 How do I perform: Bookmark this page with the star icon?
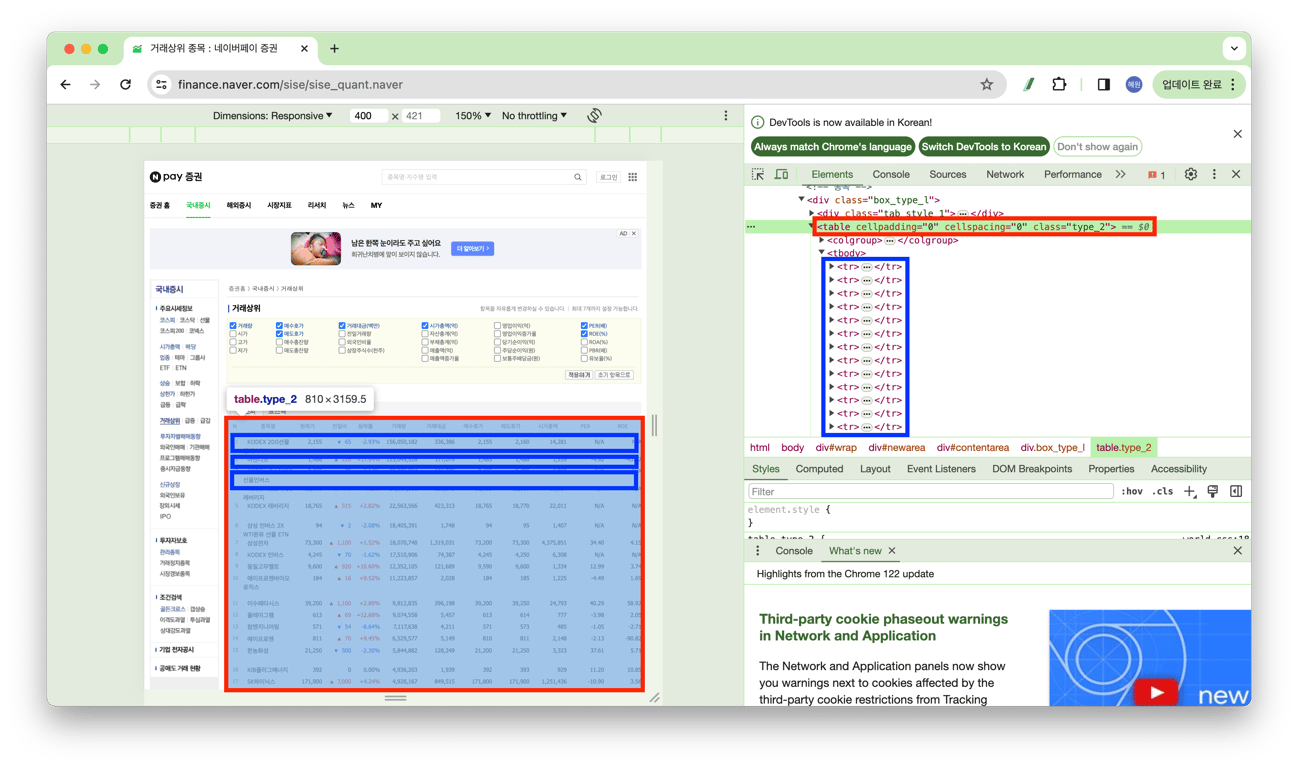987,85
